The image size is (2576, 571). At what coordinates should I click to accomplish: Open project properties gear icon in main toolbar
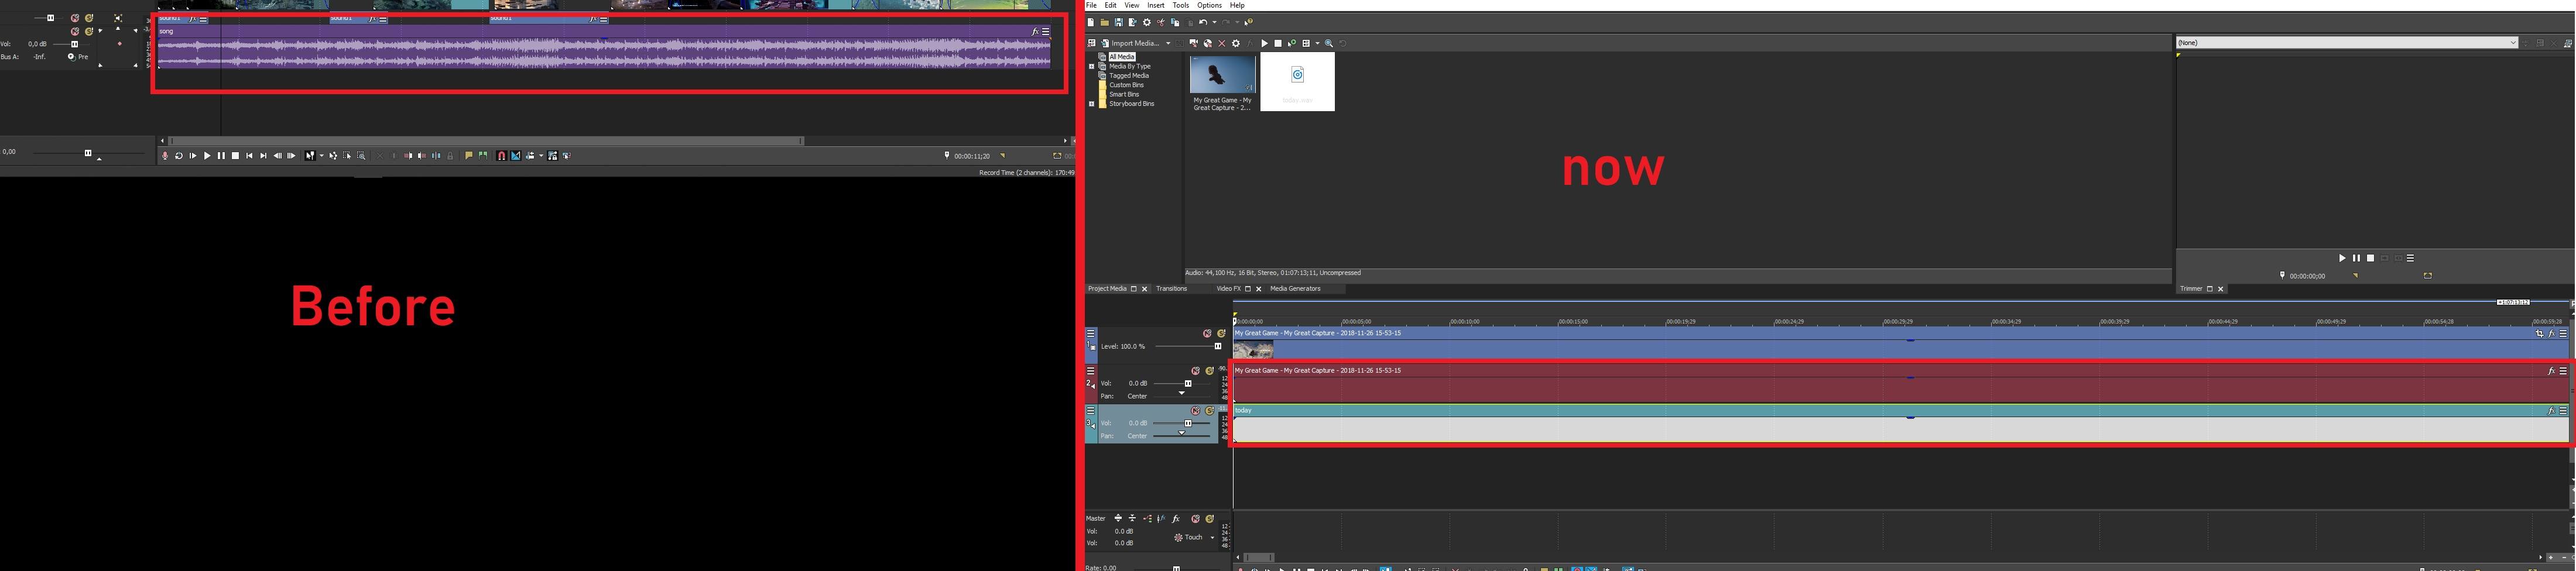[1146, 22]
